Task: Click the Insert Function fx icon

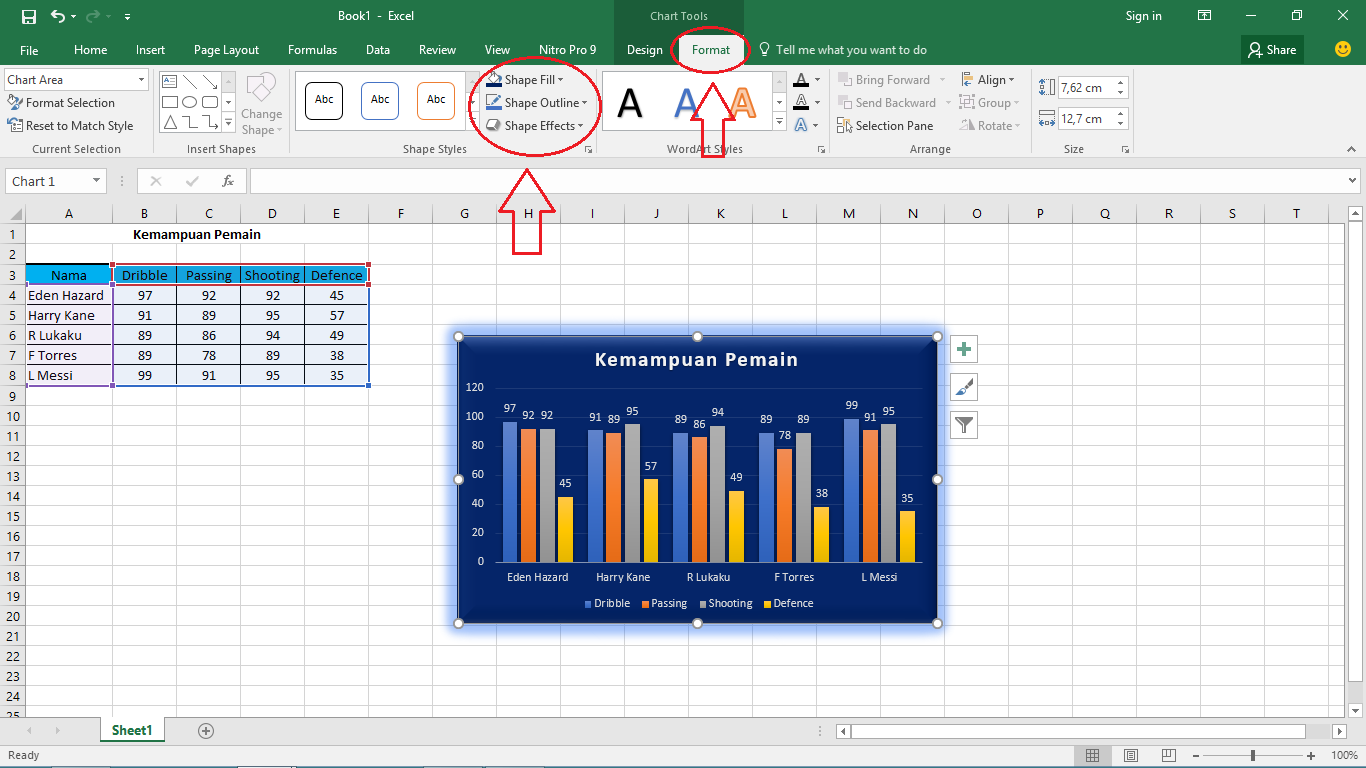Action: click(x=228, y=181)
